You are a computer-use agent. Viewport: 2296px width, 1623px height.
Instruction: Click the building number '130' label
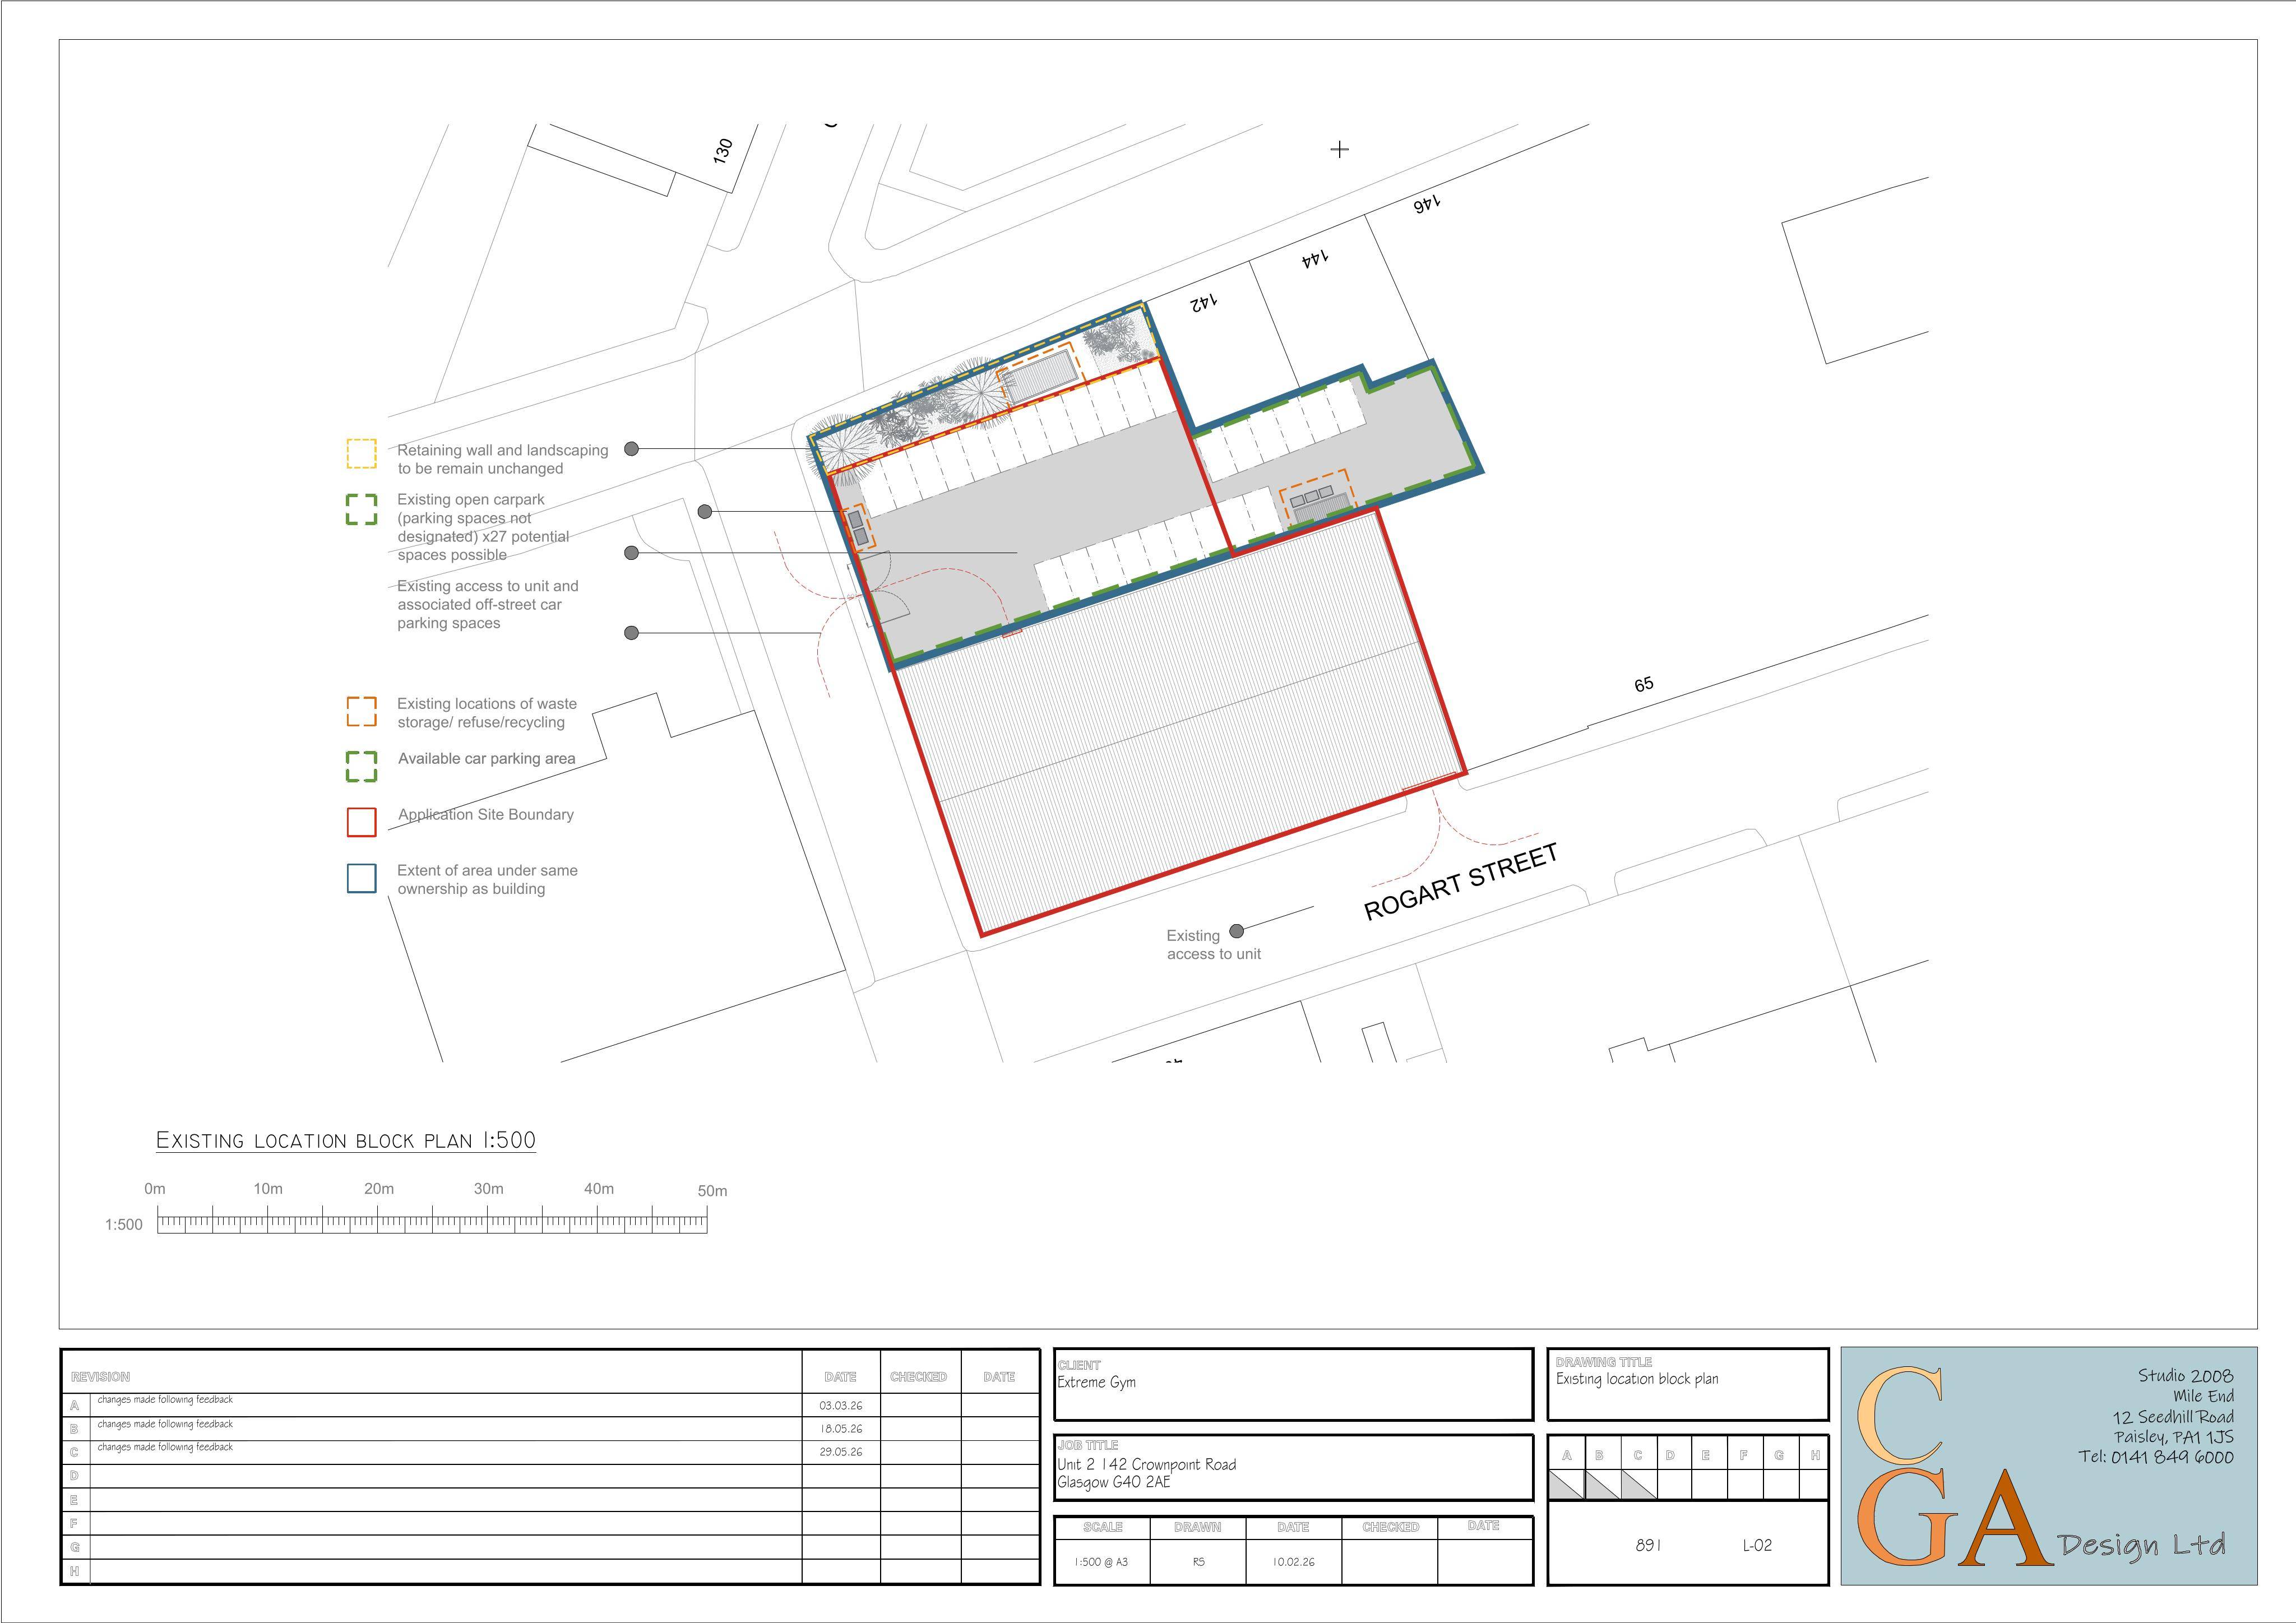723,151
